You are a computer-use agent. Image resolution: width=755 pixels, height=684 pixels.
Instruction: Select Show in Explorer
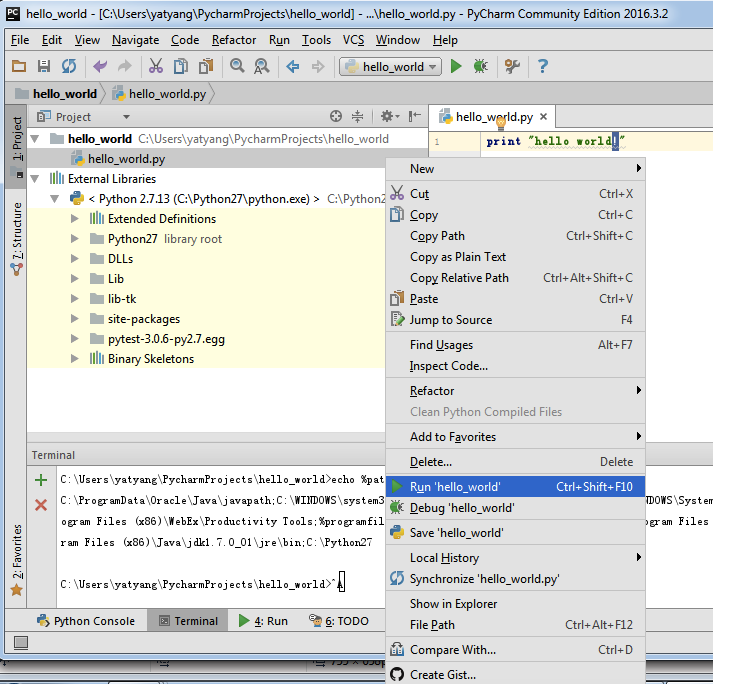pos(515,604)
